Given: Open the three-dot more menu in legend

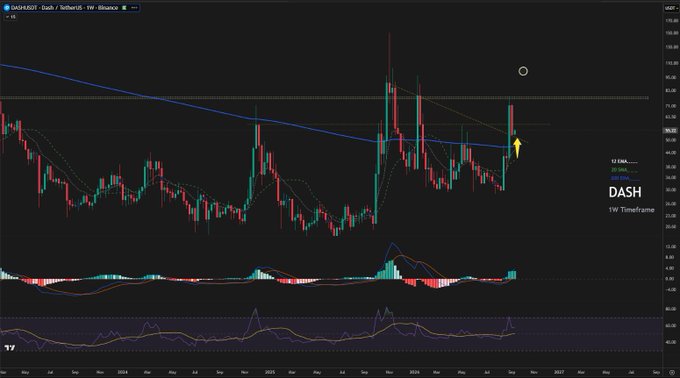Looking at the screenshot, I should pos(134,8).
